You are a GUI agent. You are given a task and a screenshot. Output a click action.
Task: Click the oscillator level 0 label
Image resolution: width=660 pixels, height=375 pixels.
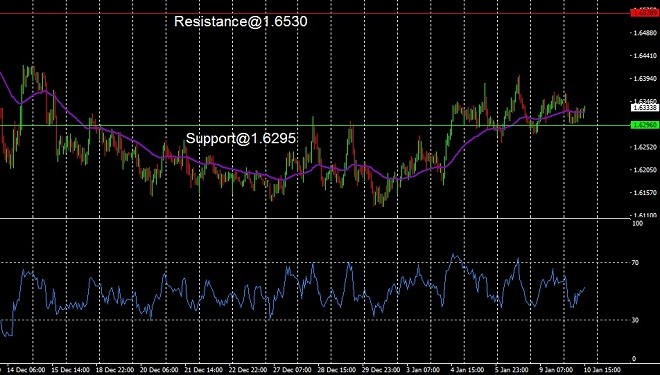[634, 359]
